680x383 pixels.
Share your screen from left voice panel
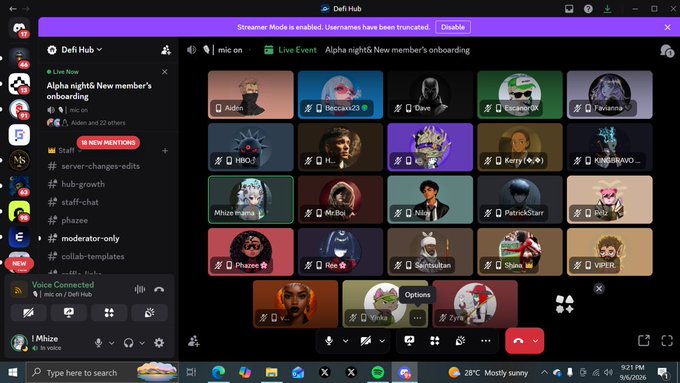point(69,312)
